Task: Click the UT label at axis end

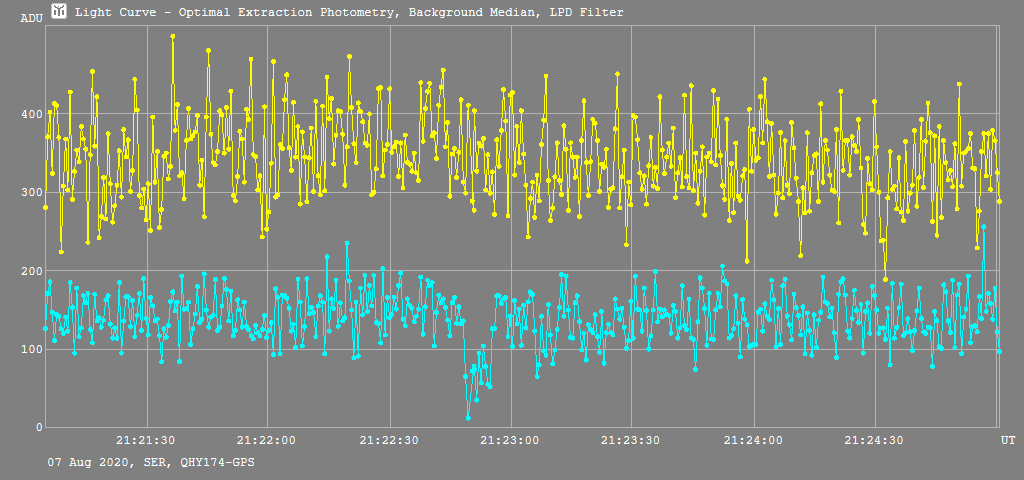Action: click(x=1008, y=440)
